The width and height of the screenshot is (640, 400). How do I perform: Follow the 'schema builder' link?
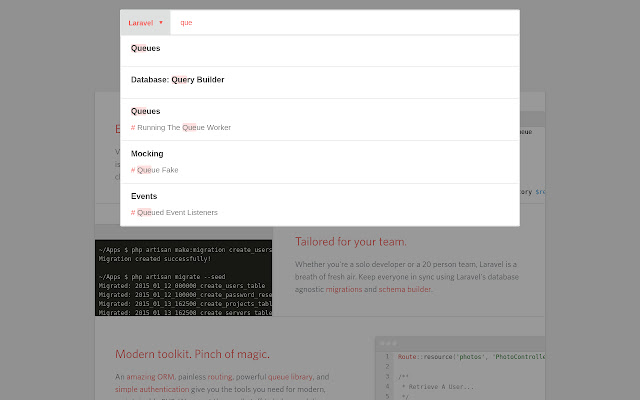coord(404,289)
